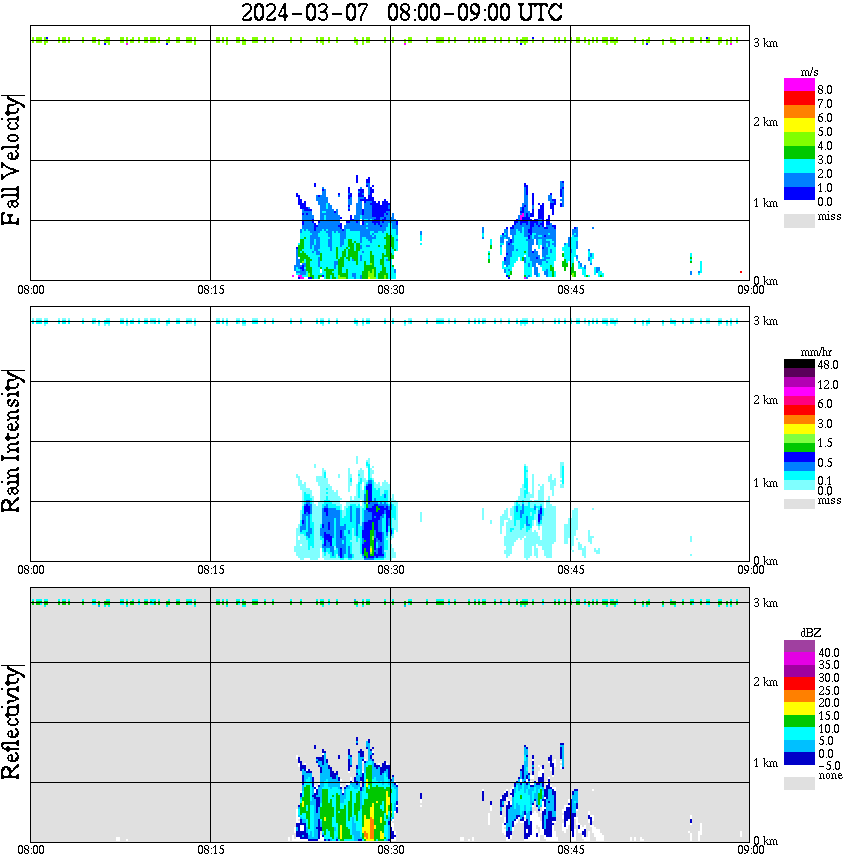Screen dimensions: 850x868
Task: Click 08:15 under the Rain Intensity panel
Action: [210, 570]
